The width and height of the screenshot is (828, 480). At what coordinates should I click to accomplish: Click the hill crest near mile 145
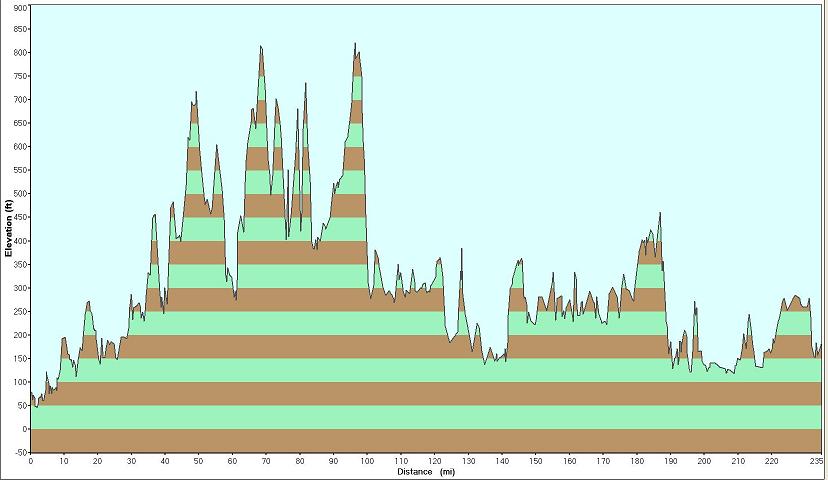519,261
